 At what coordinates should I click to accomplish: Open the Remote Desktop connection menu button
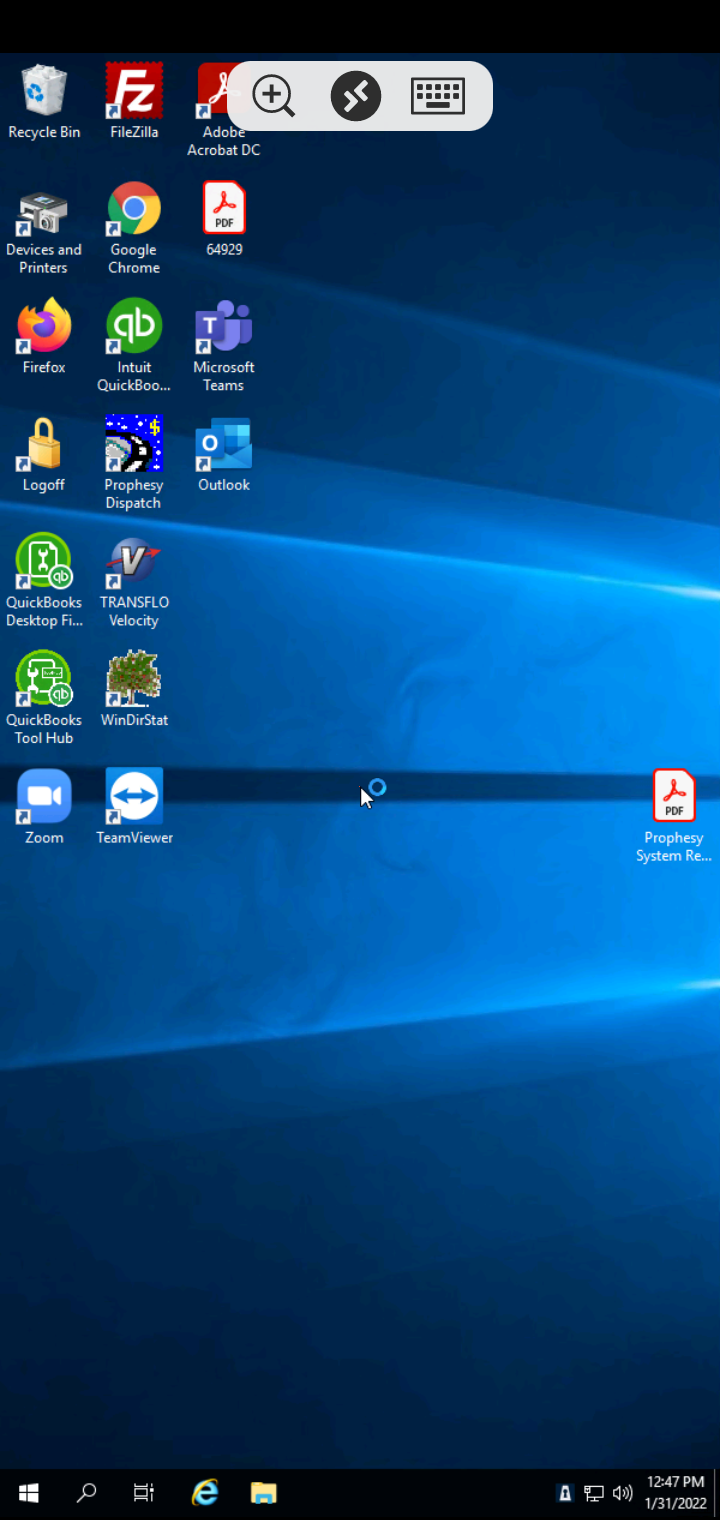tap(356, 96)
